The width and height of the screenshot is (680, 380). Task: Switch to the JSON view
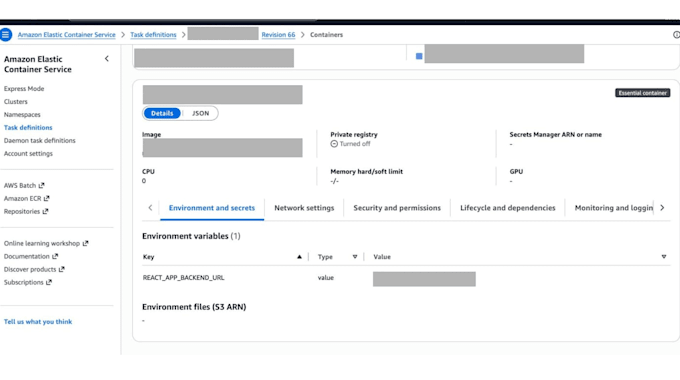200,113
